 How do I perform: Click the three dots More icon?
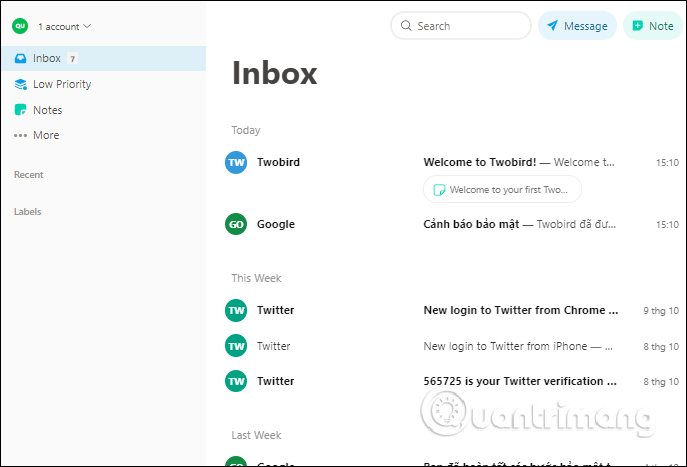(x=20, y=135)
